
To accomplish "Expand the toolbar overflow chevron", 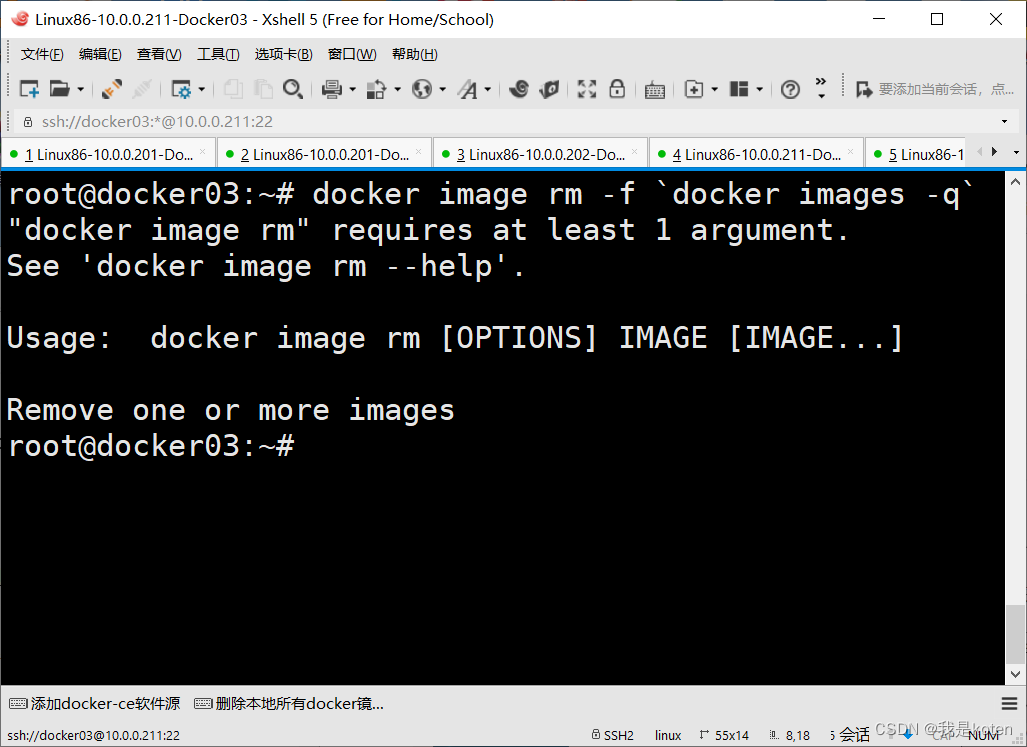I will point(821,88).
